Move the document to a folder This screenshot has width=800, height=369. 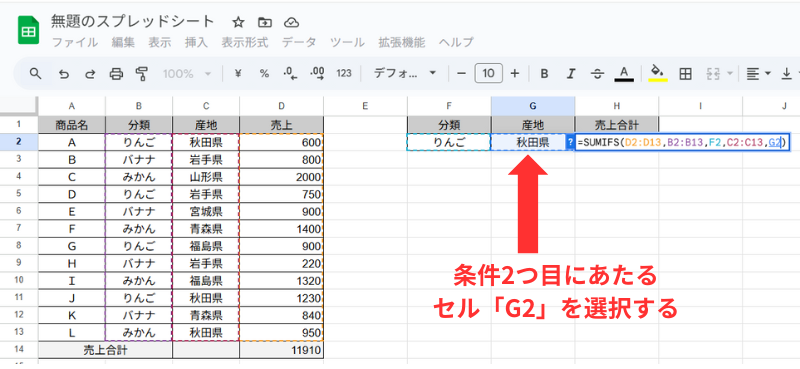pyautogui.click(x=265, y=22)
